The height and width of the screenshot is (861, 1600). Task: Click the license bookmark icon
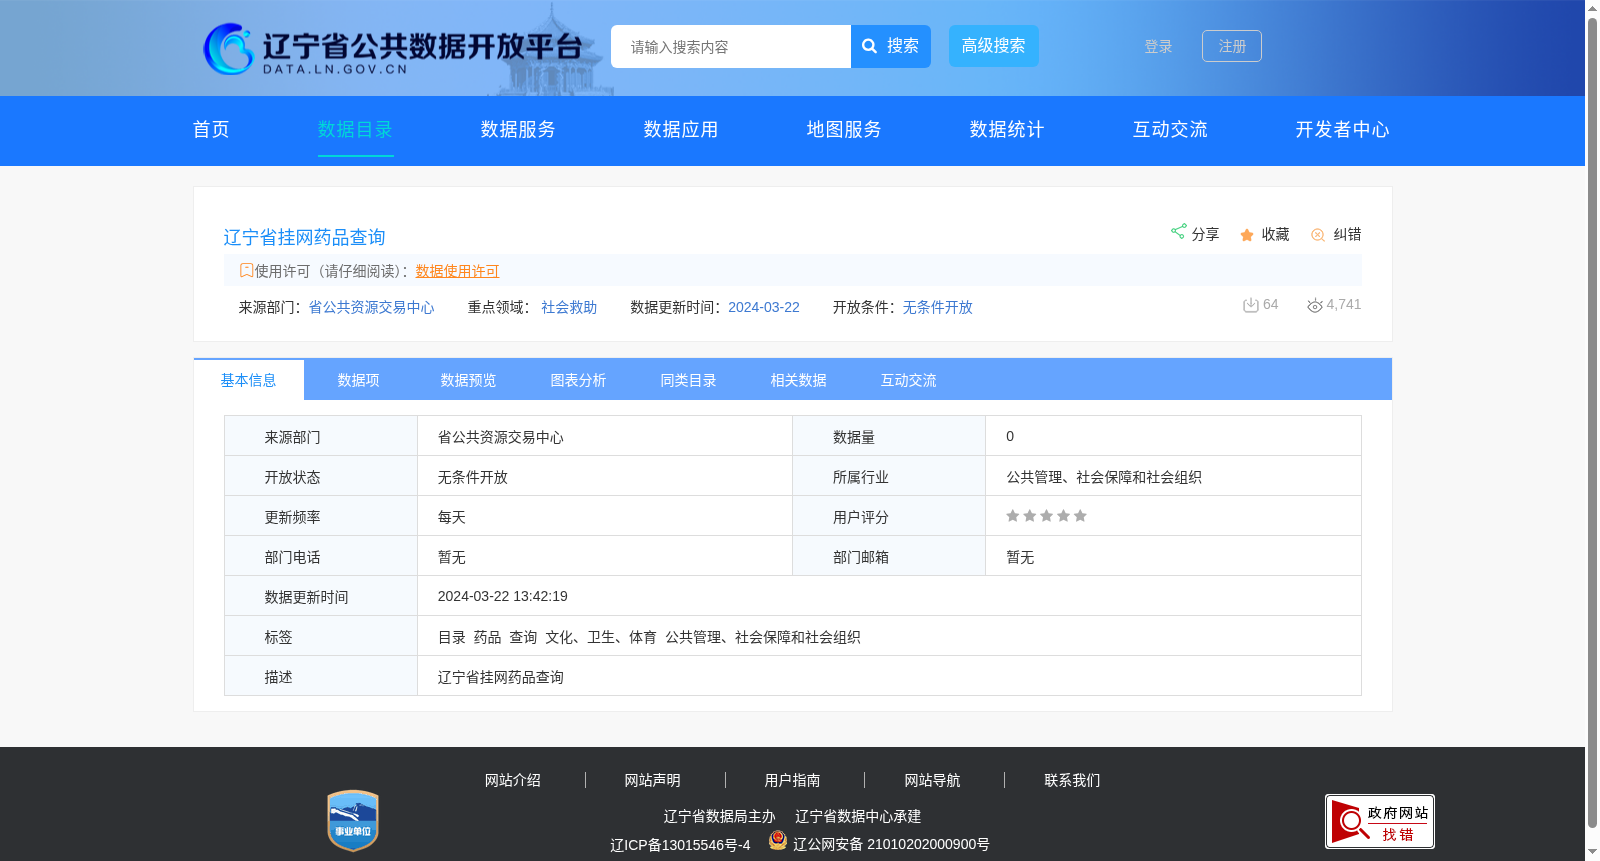point(246,270)
